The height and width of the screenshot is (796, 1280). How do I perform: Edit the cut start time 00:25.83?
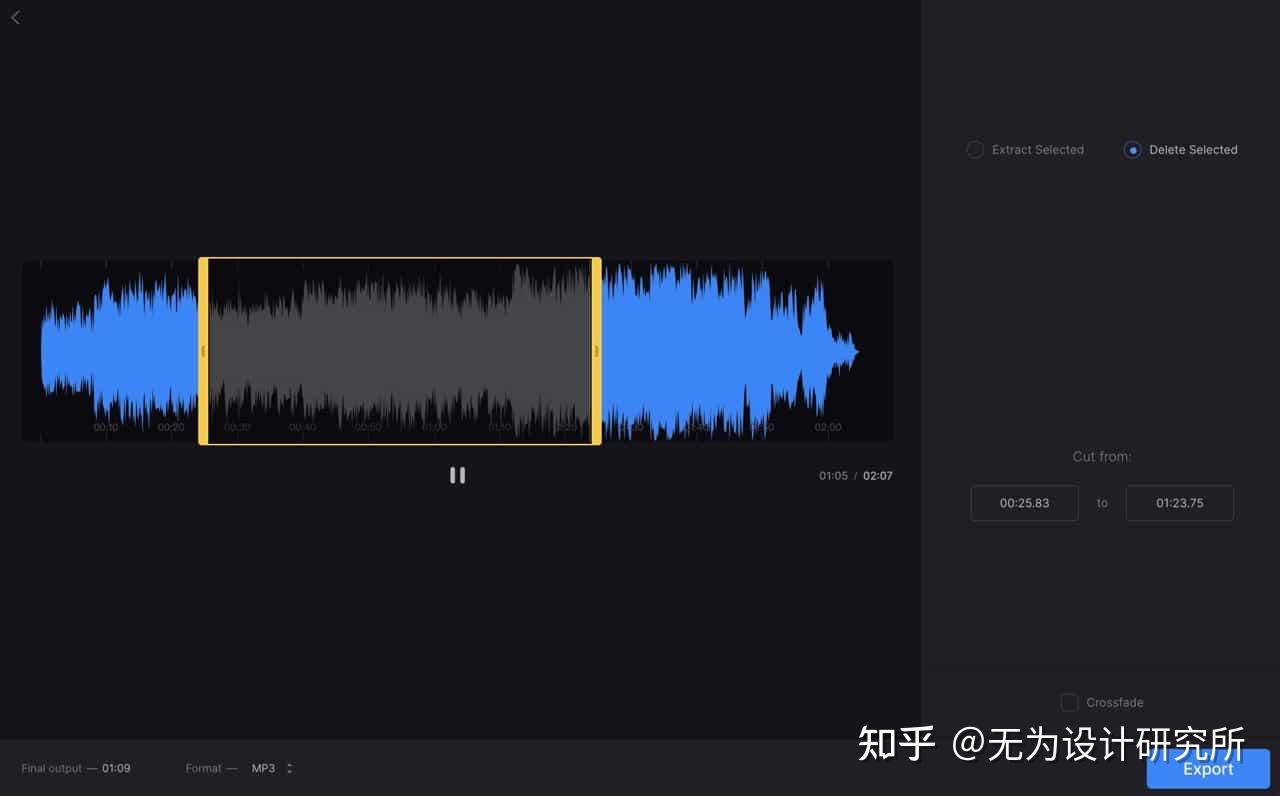tap(1024, 503)
